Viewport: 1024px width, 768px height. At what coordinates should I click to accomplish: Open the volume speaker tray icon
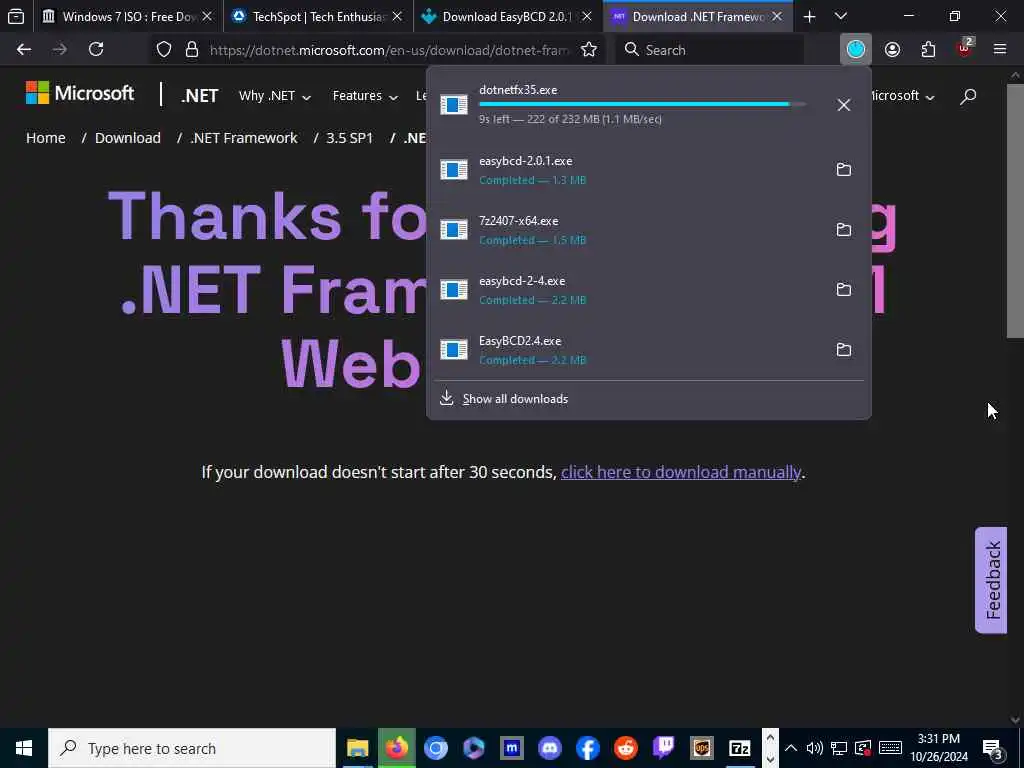814,748
